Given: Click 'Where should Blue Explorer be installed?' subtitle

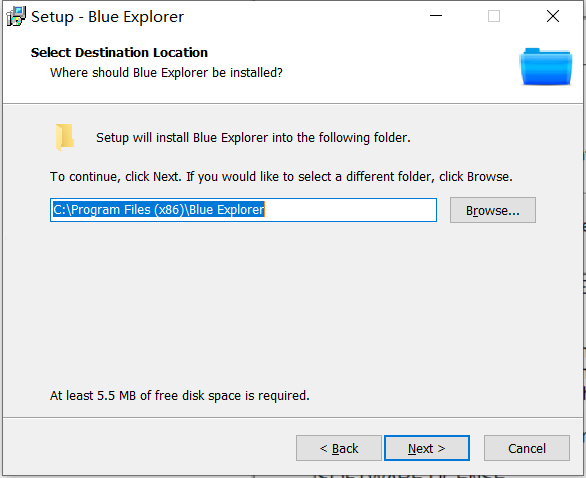Looking at the screenshot, I should [166, 73].
